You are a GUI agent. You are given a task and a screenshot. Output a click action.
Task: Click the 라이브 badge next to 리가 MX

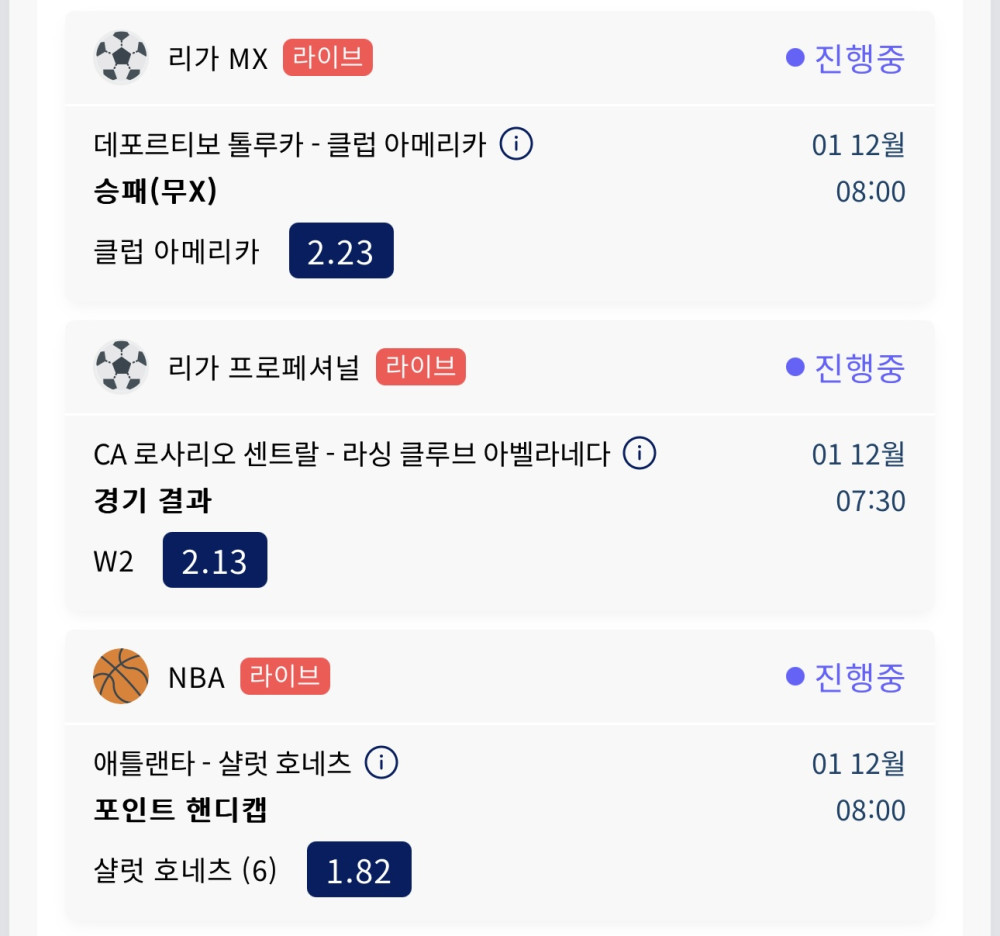(327, 58)
